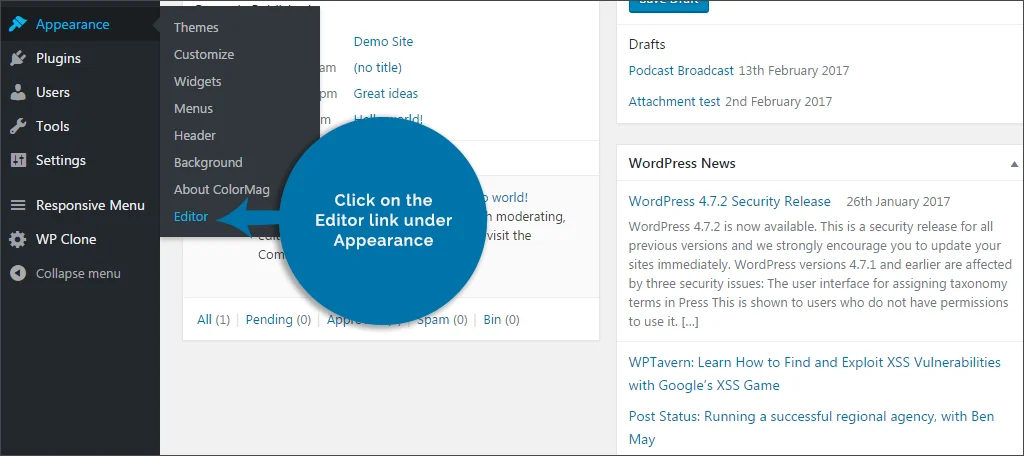This screenshot has width=1024, height=456.
Task: Open the Podcast Broadcast draft
Action: pyautogui.click(x=681, y=71)
